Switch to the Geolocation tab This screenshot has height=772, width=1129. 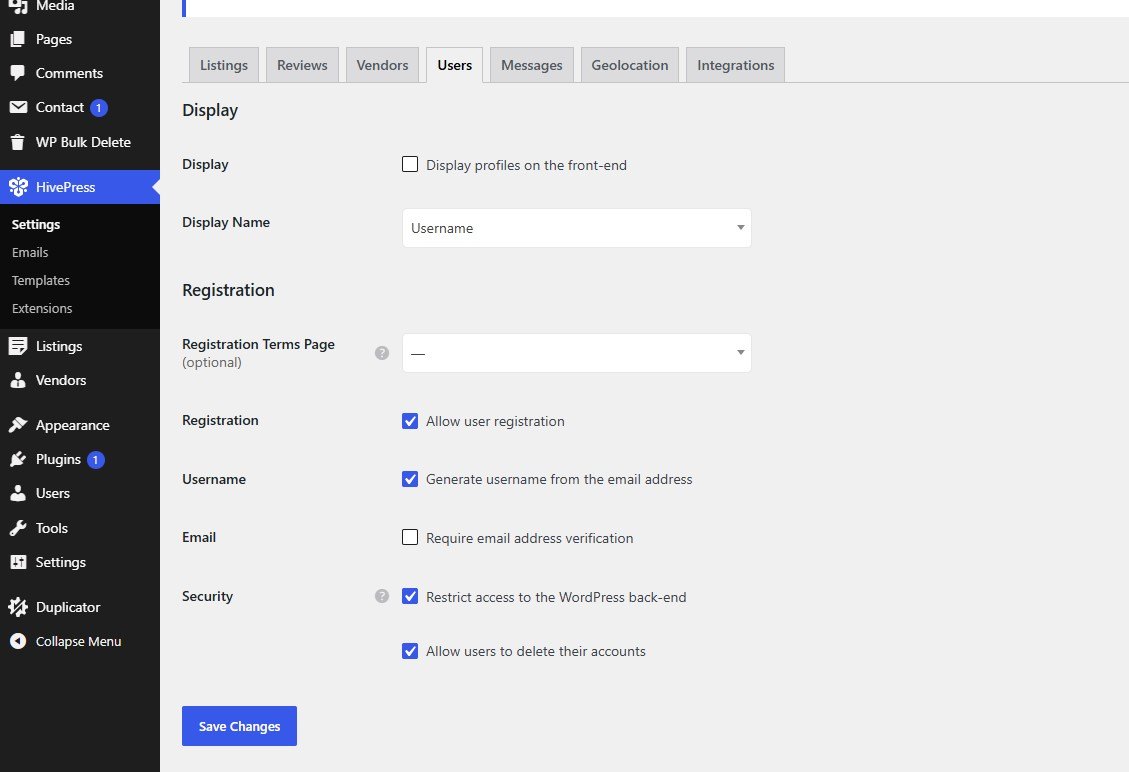pyautogui.click(x=630, y=65)
